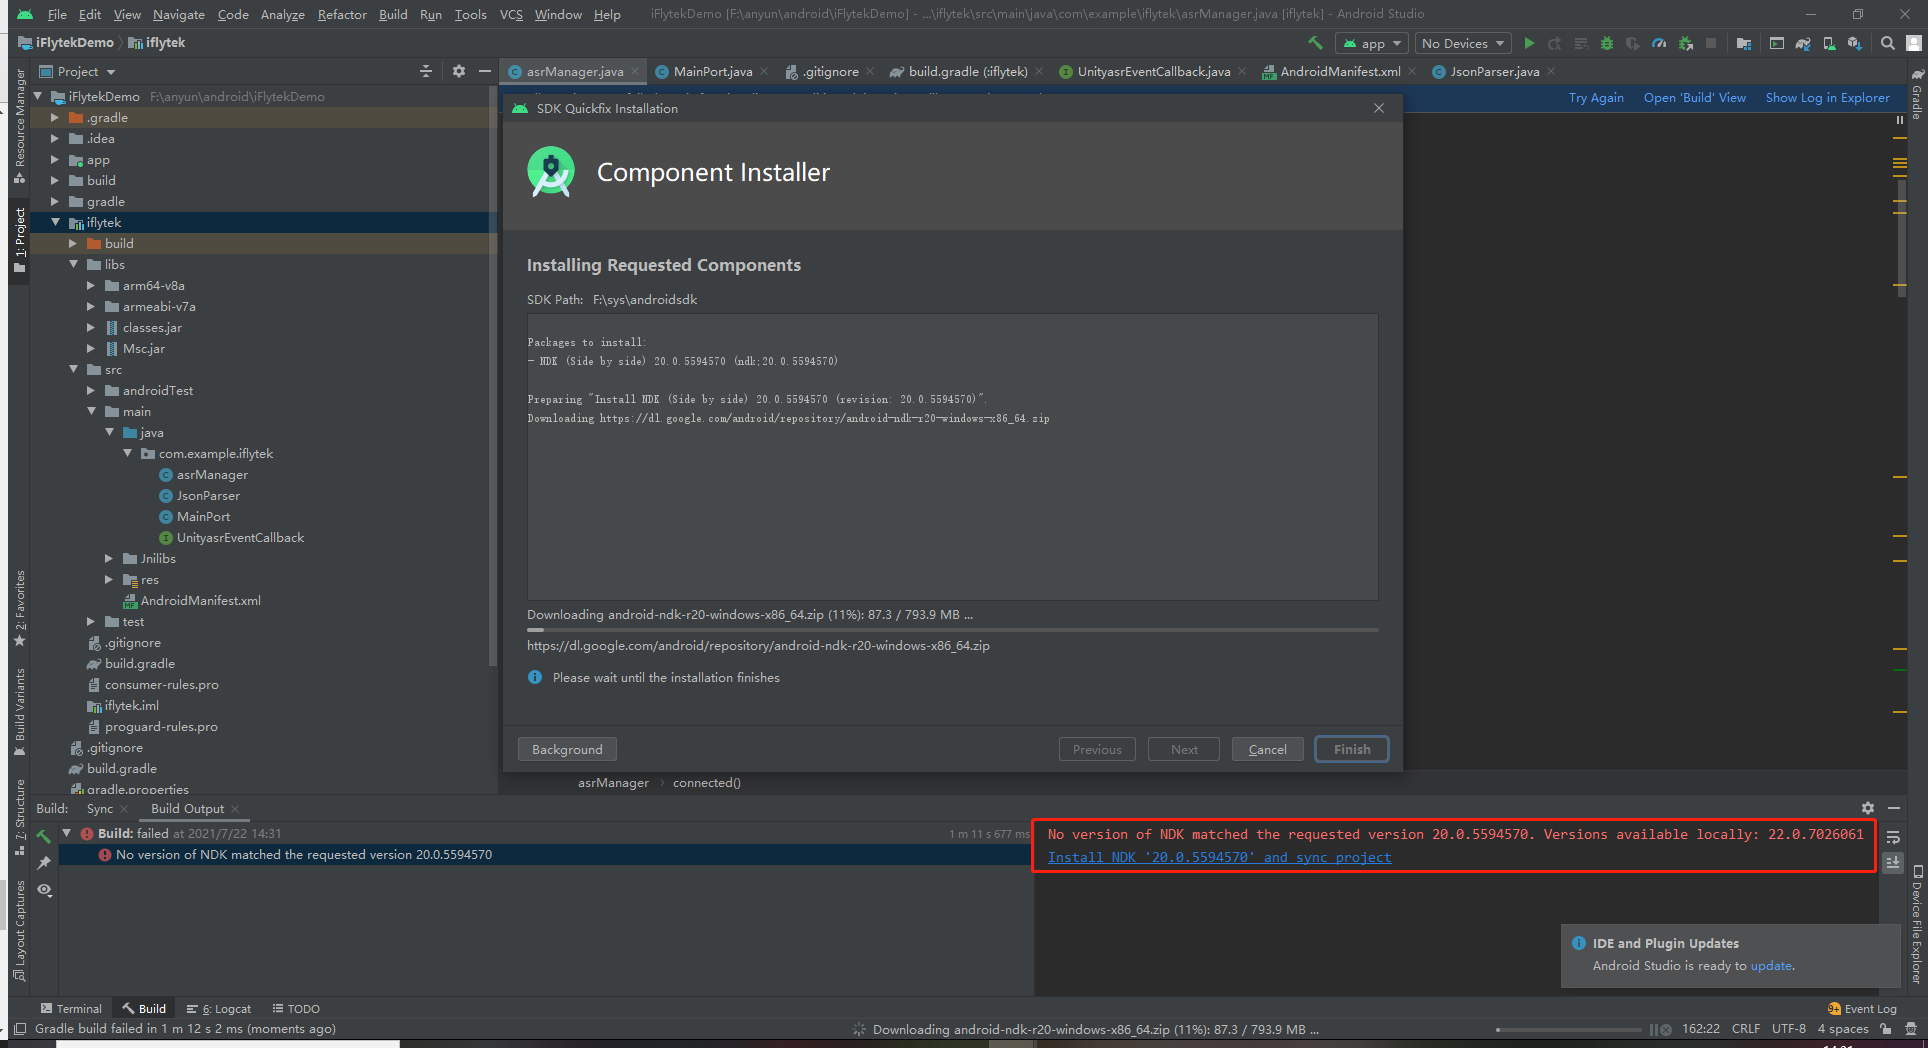Viewport: 1928px width, 1048px height.
Task: Open Project Structure icon in toolbar
Action: (x=1744, y=43)
